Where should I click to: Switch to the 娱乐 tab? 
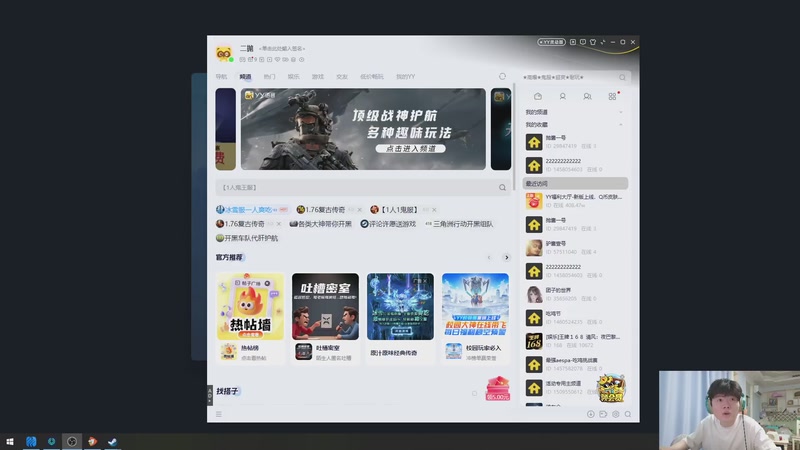click(293, 77)
